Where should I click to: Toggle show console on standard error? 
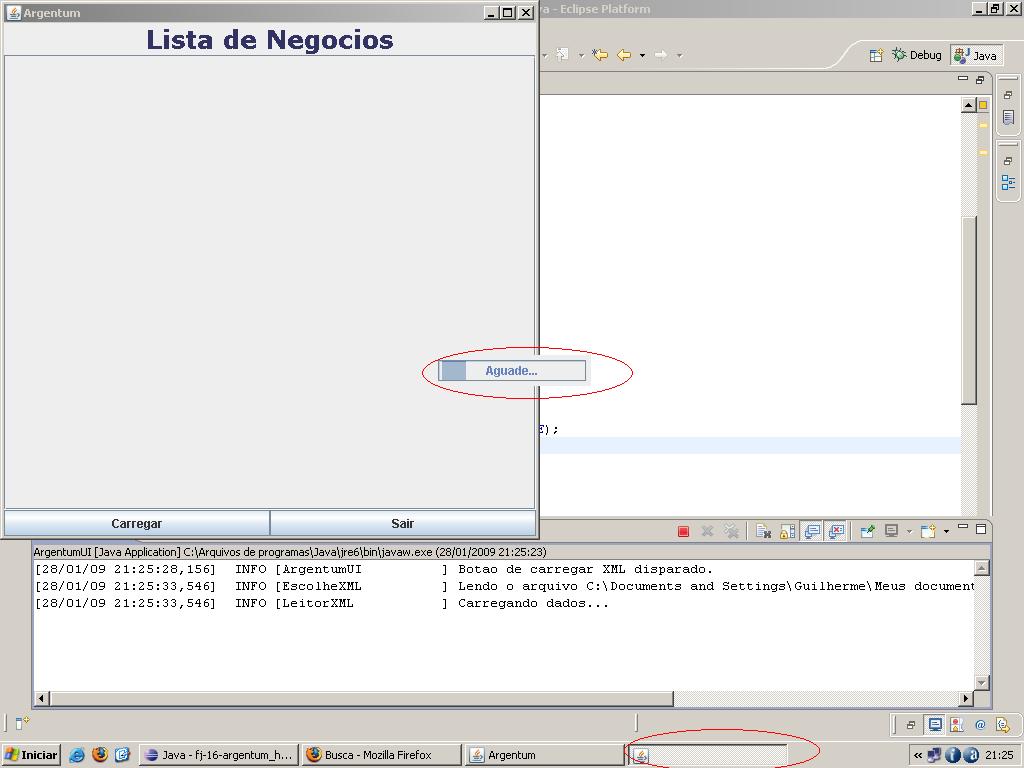pos(836,531)
